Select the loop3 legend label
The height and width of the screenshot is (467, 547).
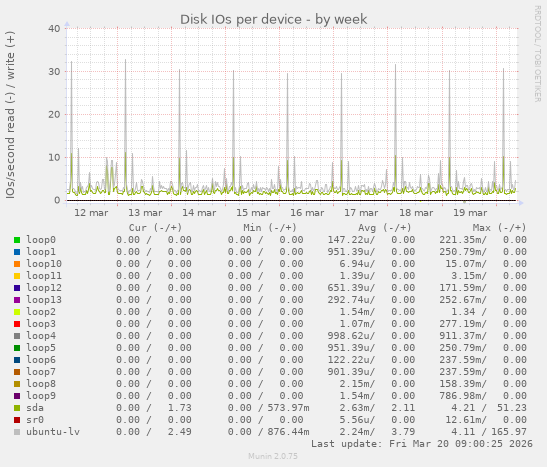[x=41, y=324]
